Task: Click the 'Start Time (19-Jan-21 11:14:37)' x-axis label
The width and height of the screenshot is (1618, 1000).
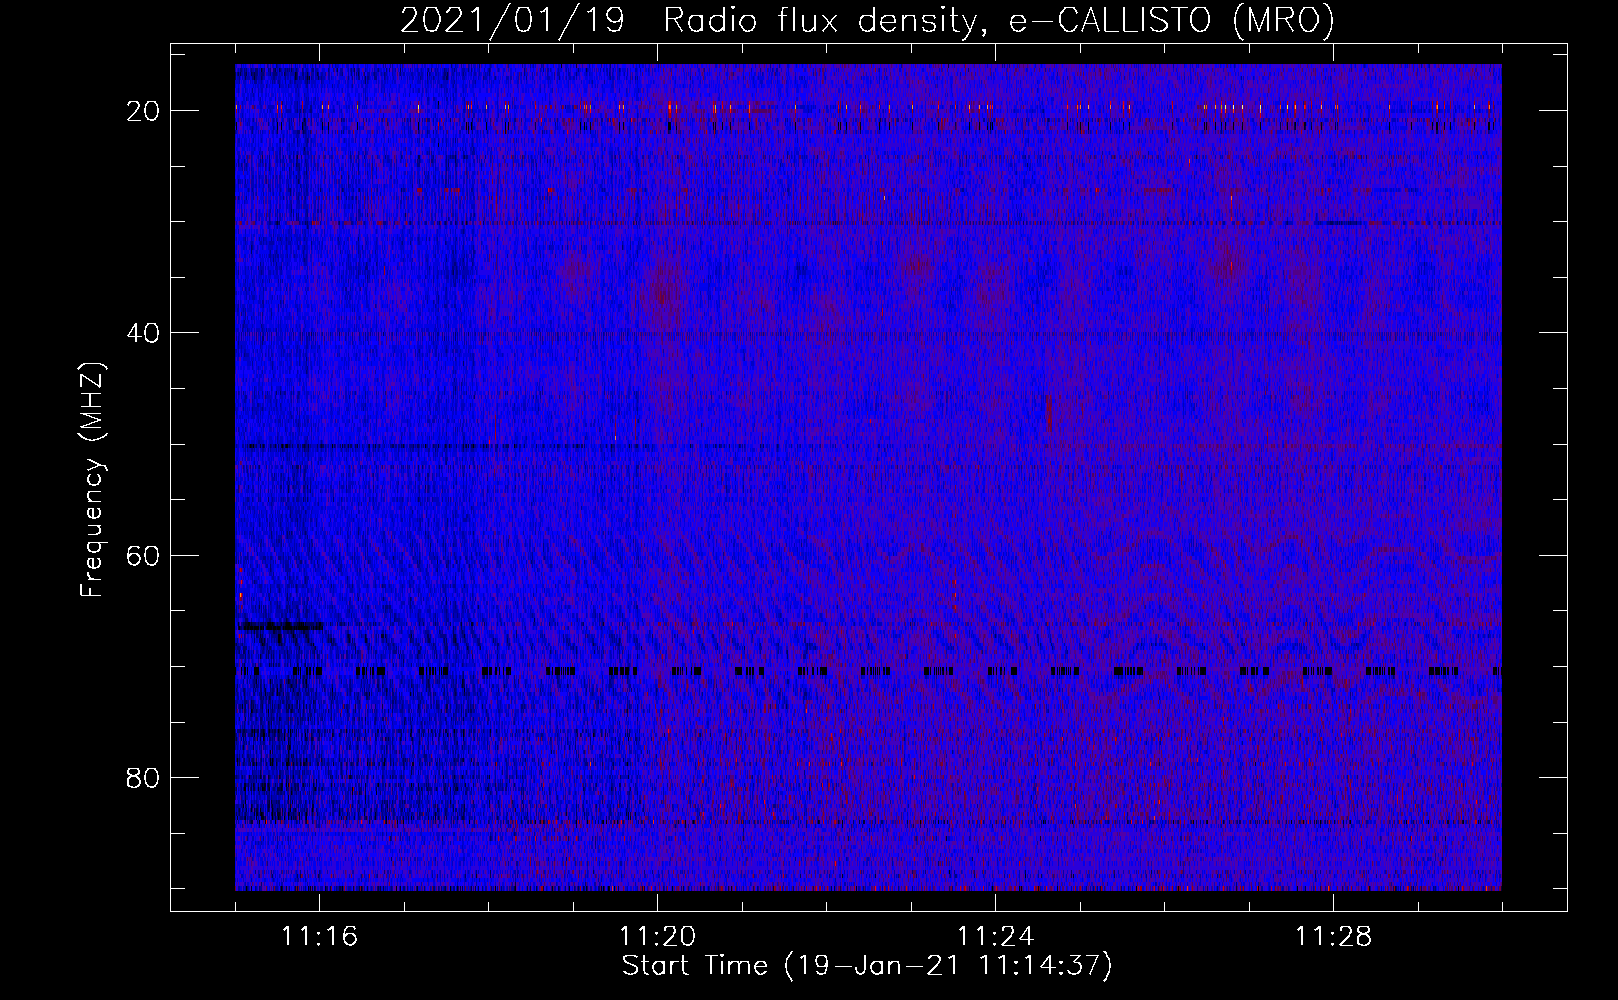Action: 867,966
